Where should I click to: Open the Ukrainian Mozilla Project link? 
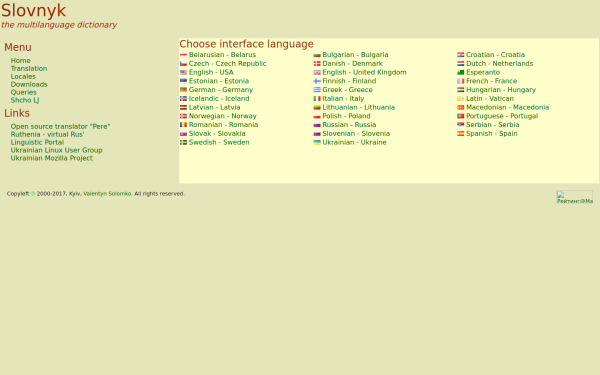[x=52, y=158]
